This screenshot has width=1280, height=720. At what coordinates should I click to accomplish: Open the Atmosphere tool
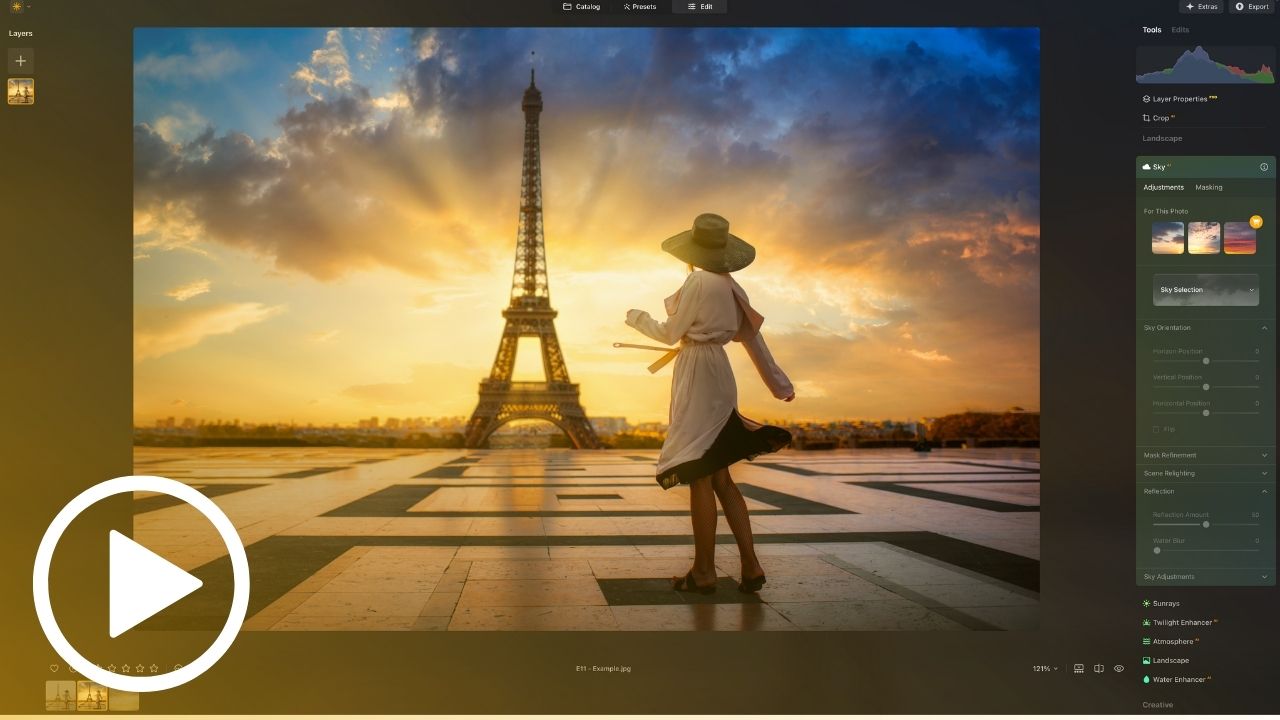(x=1170, y=642)
